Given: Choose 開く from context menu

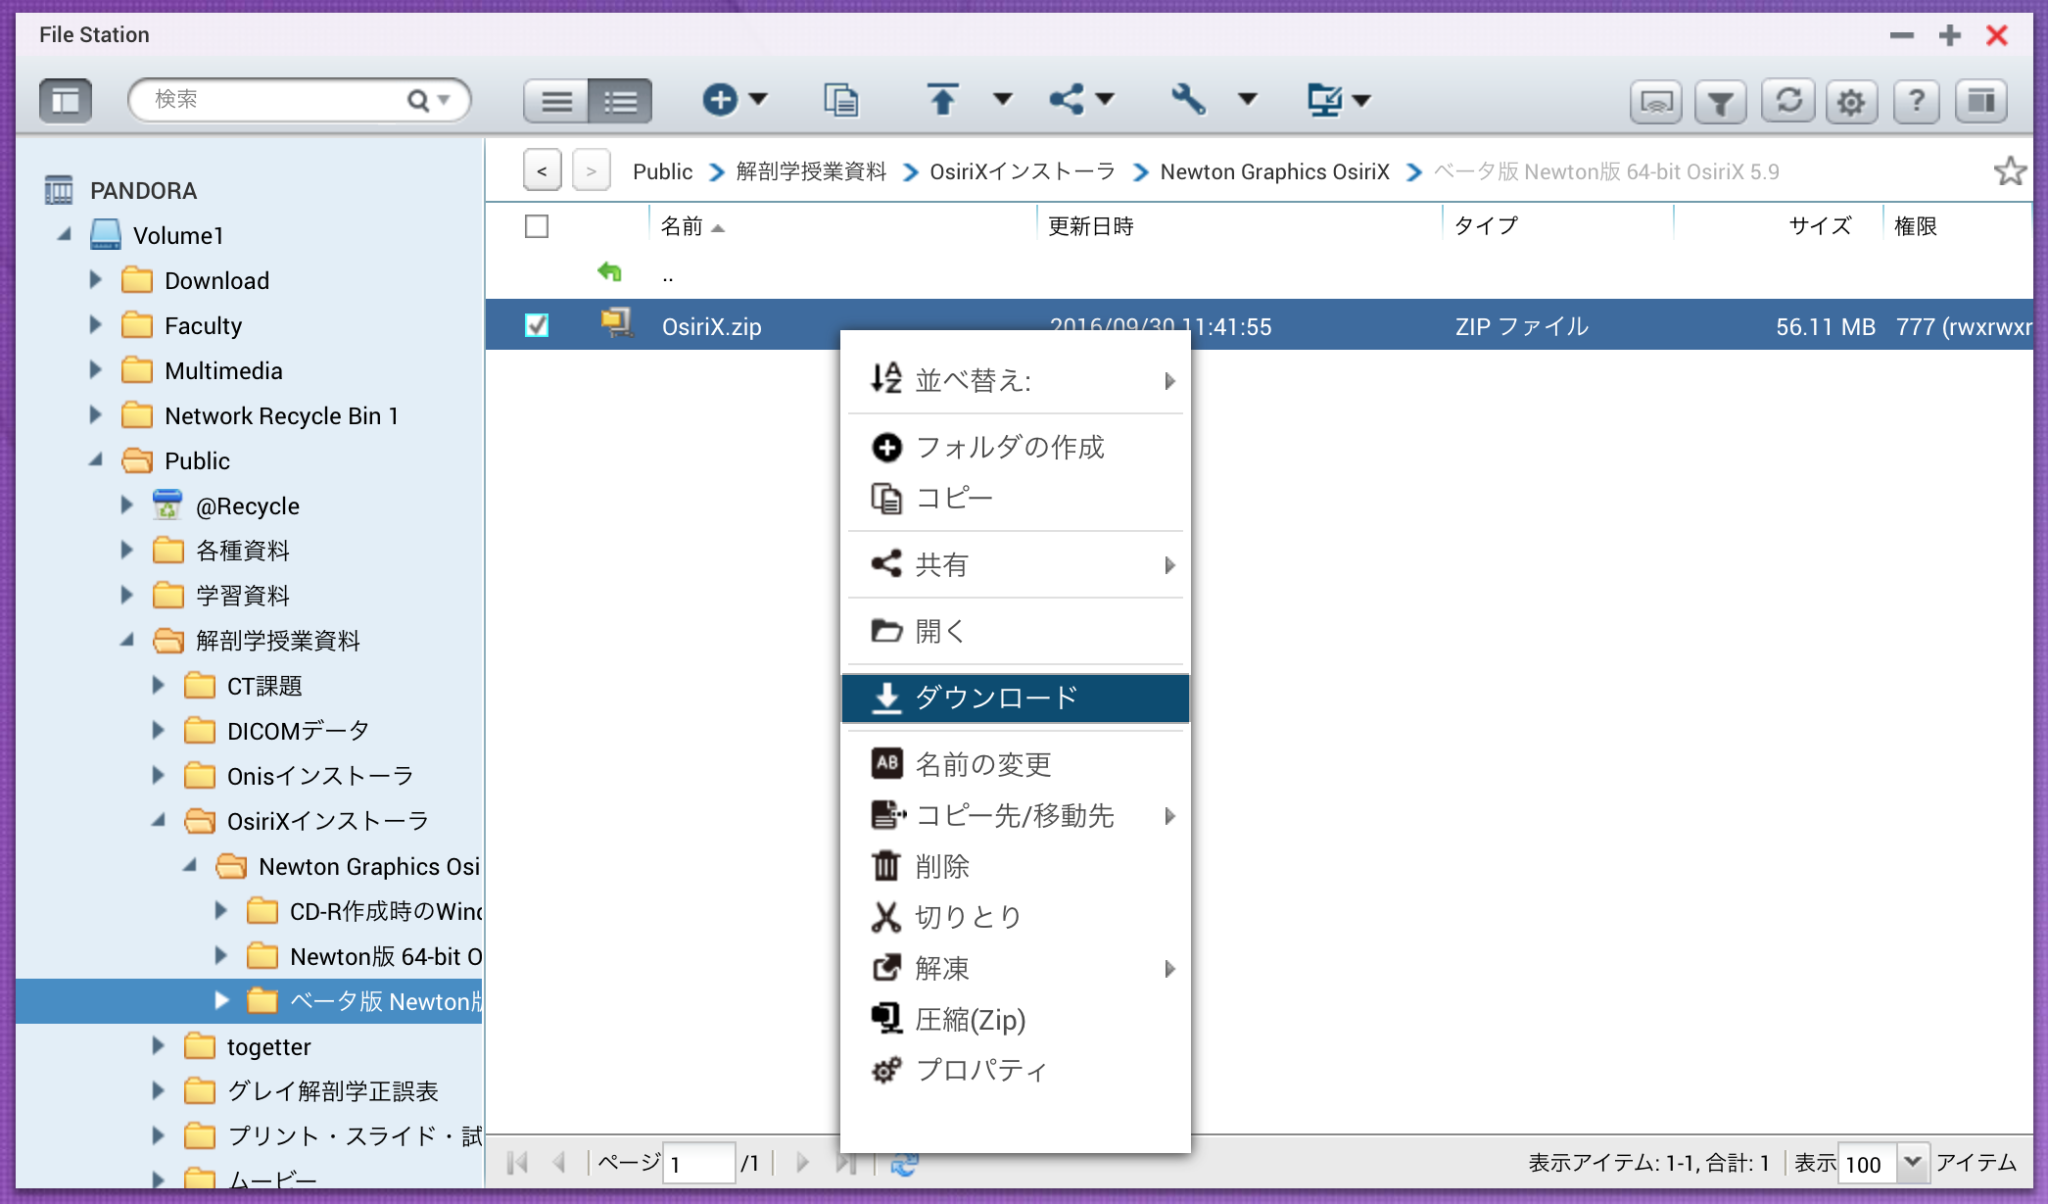Looking at the screenshot, I should [1015, 630].
